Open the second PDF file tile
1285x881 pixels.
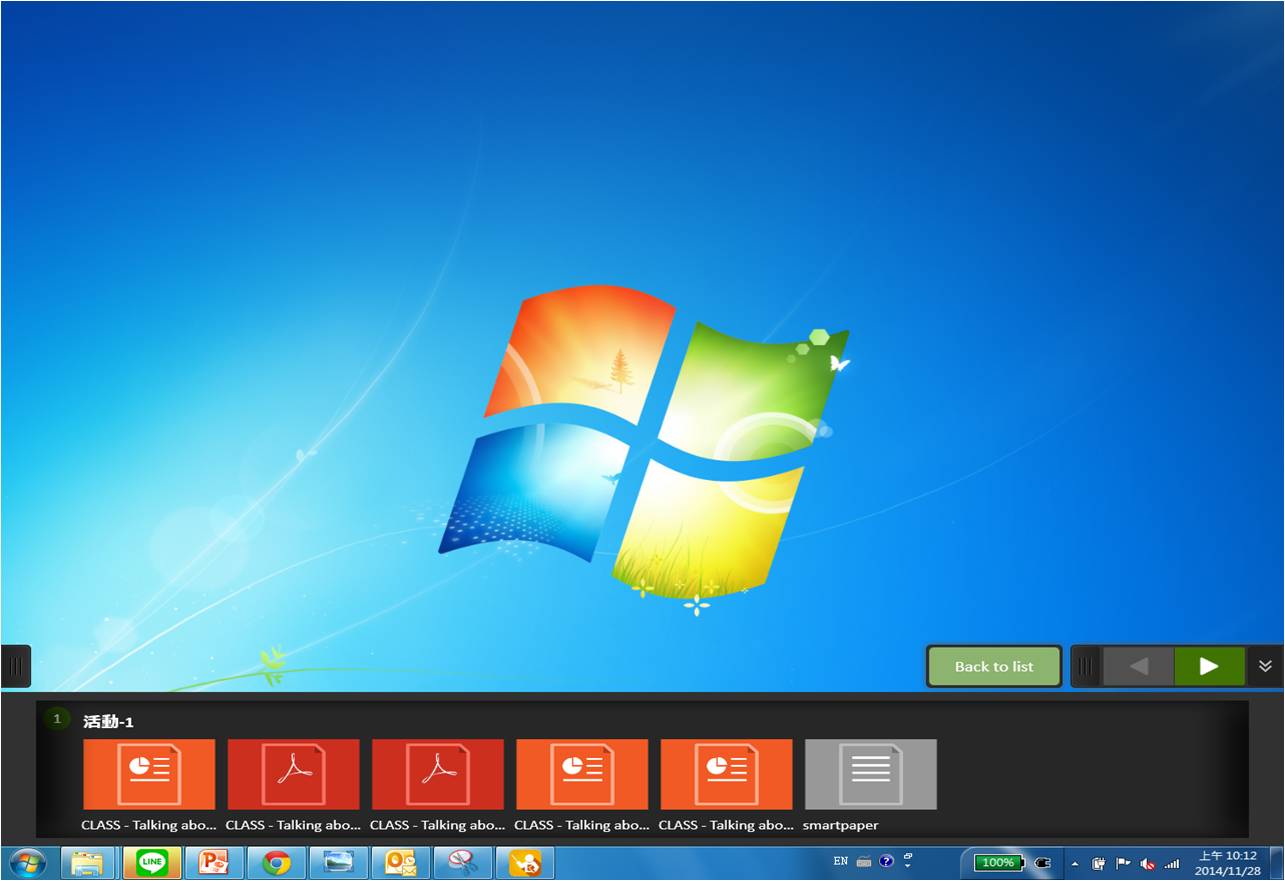coord(437,774)
